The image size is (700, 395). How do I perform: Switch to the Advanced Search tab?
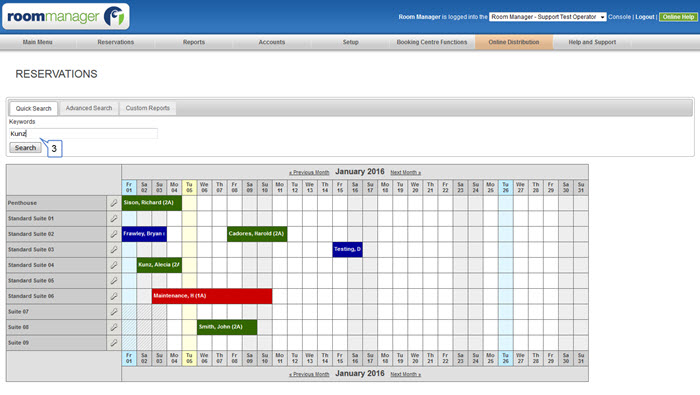pos(89,108)
